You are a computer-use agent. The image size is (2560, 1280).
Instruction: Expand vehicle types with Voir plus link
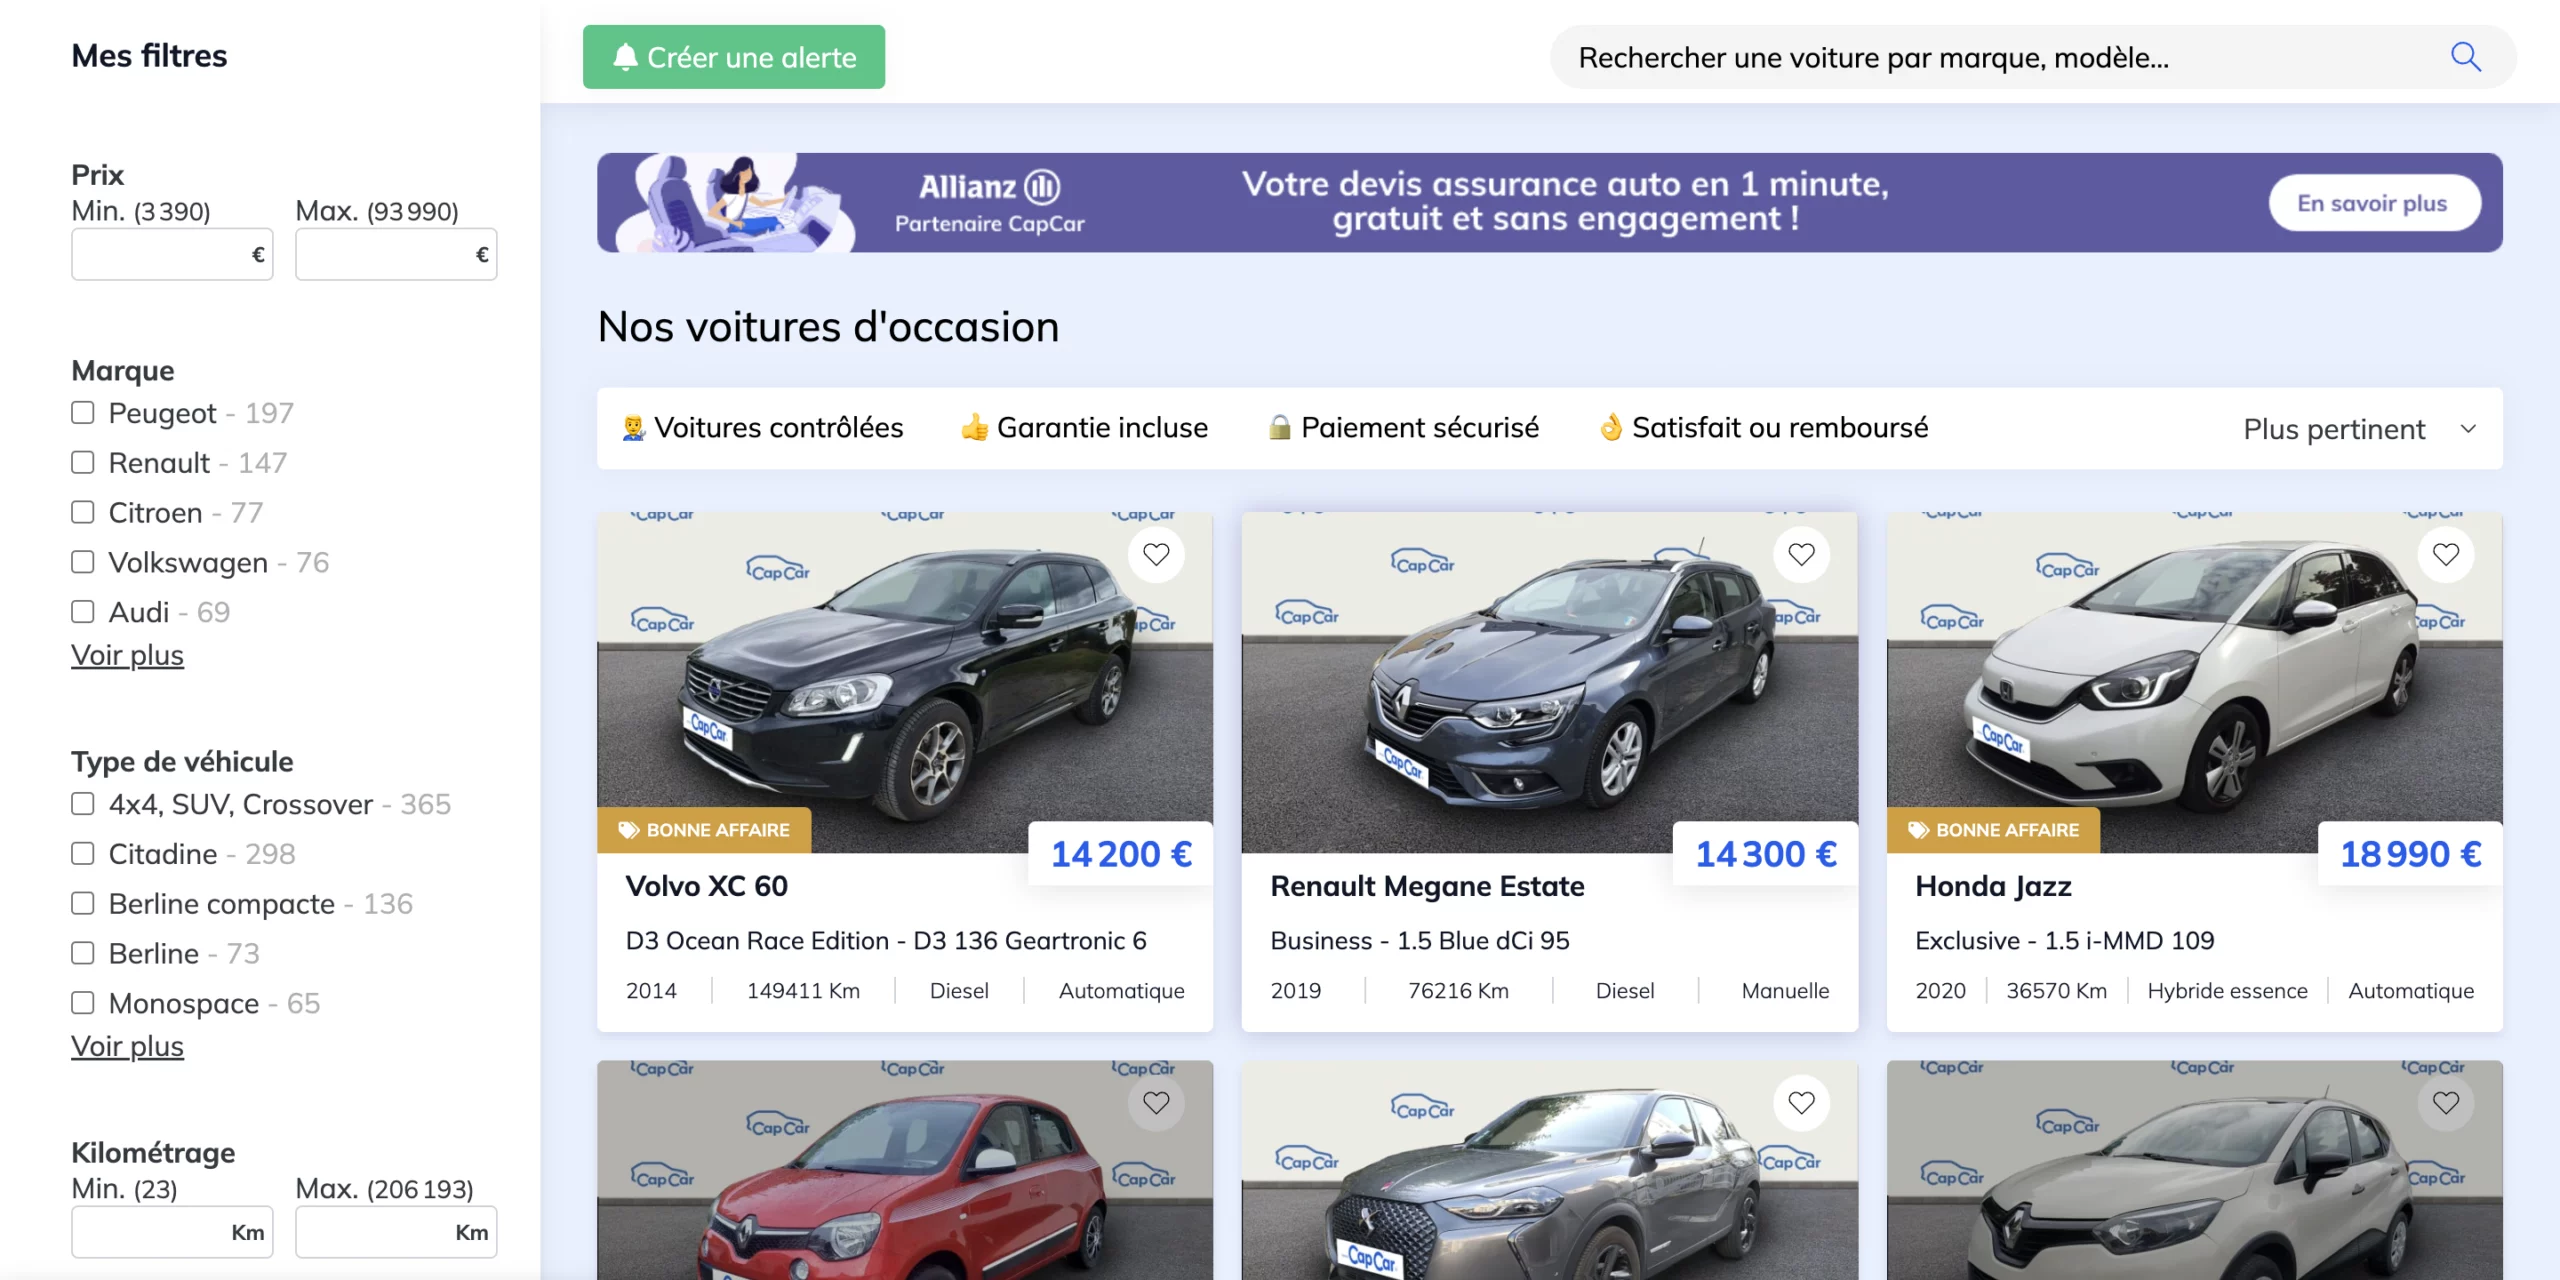[127, 1046]
